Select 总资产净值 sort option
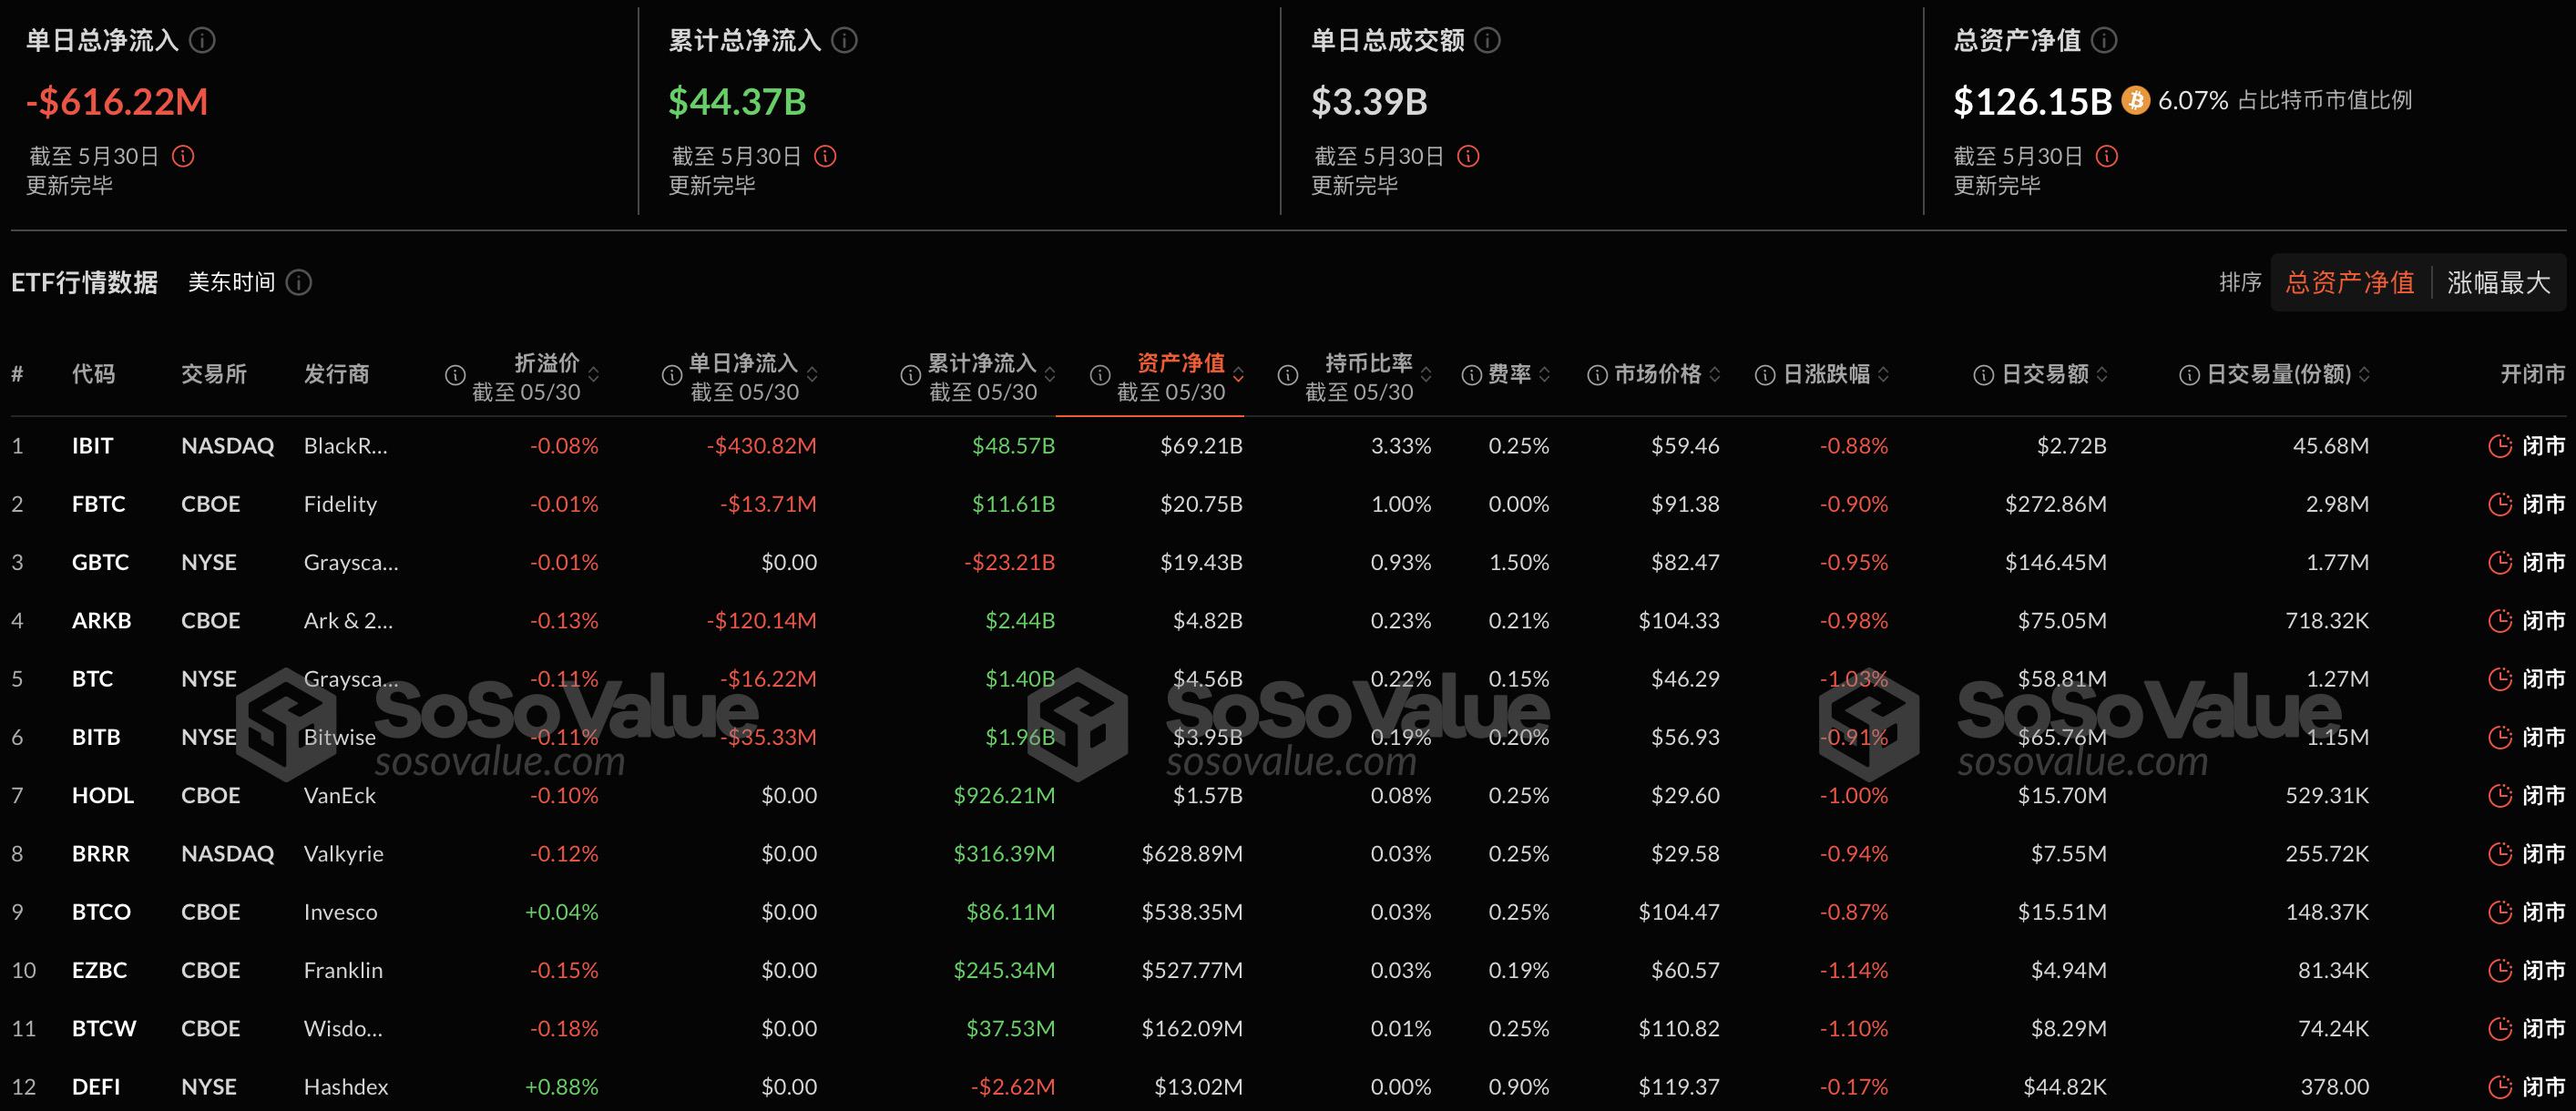The height and width of the screenshot is (1111, 2576). (x=2350, y=283)
